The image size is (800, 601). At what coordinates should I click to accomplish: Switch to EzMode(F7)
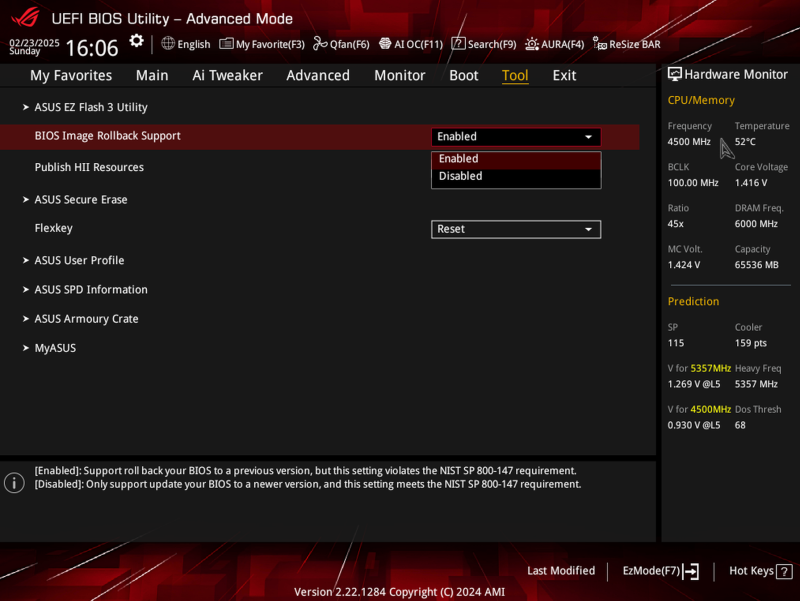click(661, 571)
